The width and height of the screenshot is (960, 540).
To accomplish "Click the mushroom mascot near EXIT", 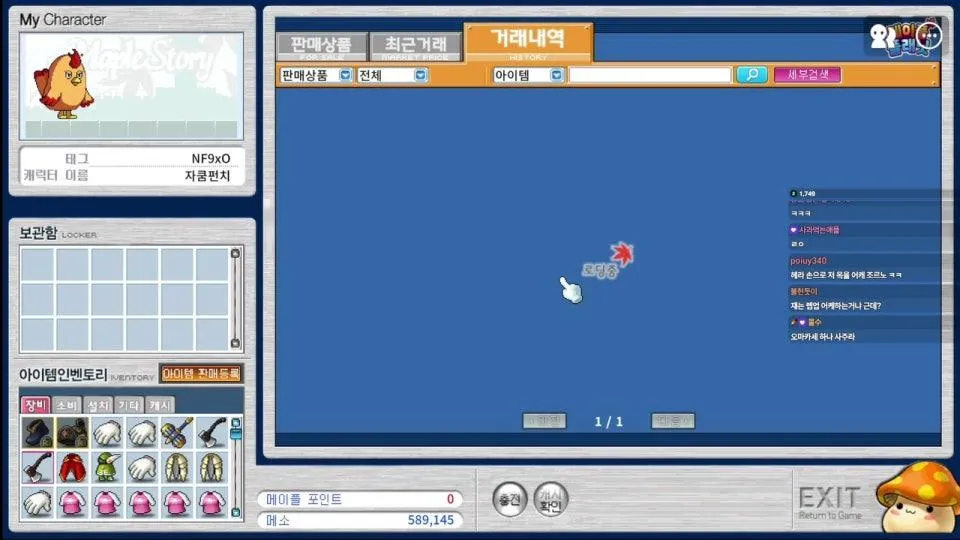I will pos(917,497).
